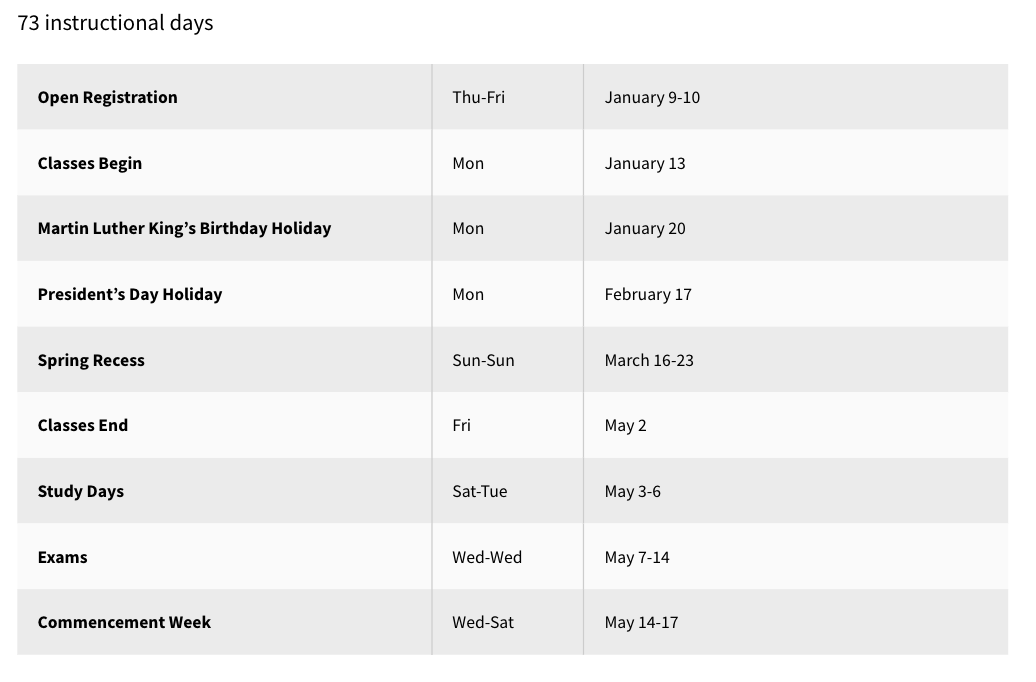Image resolution: width=1036 pixels, height=682 pixels.
Task: Select the Commencement Week row label
Action: click(x=124, y=622)
